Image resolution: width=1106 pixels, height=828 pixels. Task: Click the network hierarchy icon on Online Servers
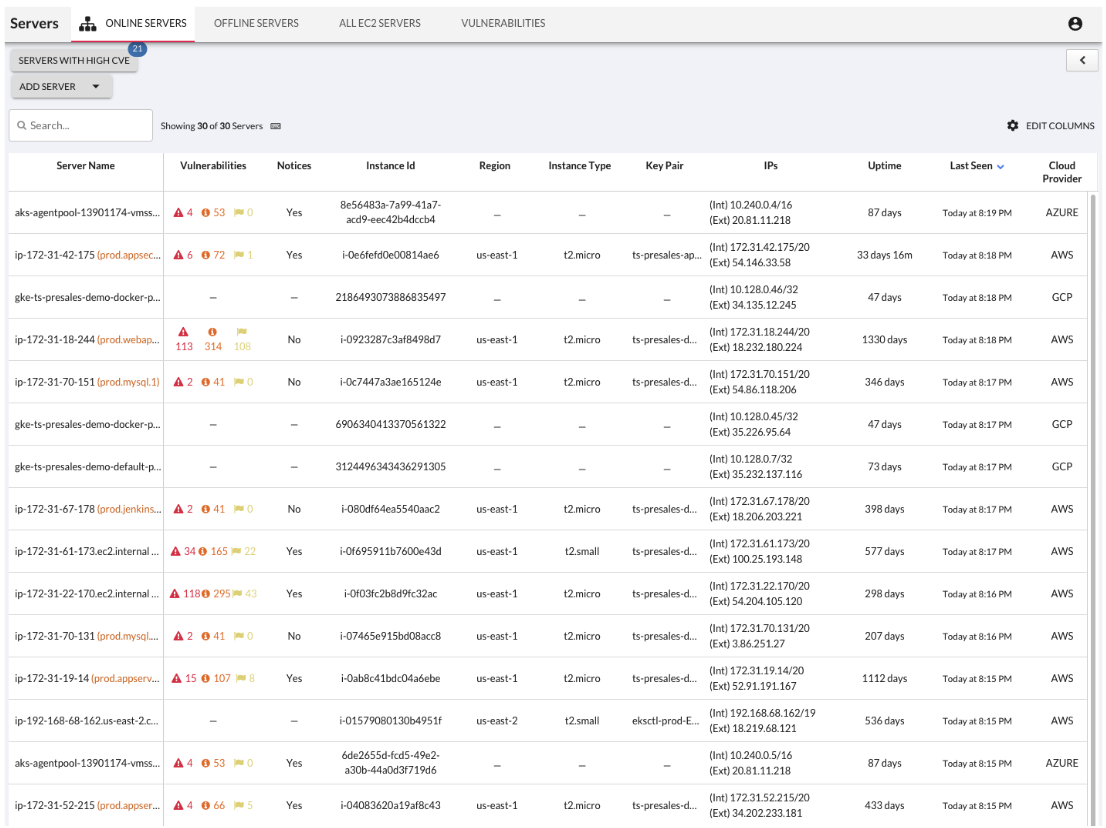(x=87, y=23)
